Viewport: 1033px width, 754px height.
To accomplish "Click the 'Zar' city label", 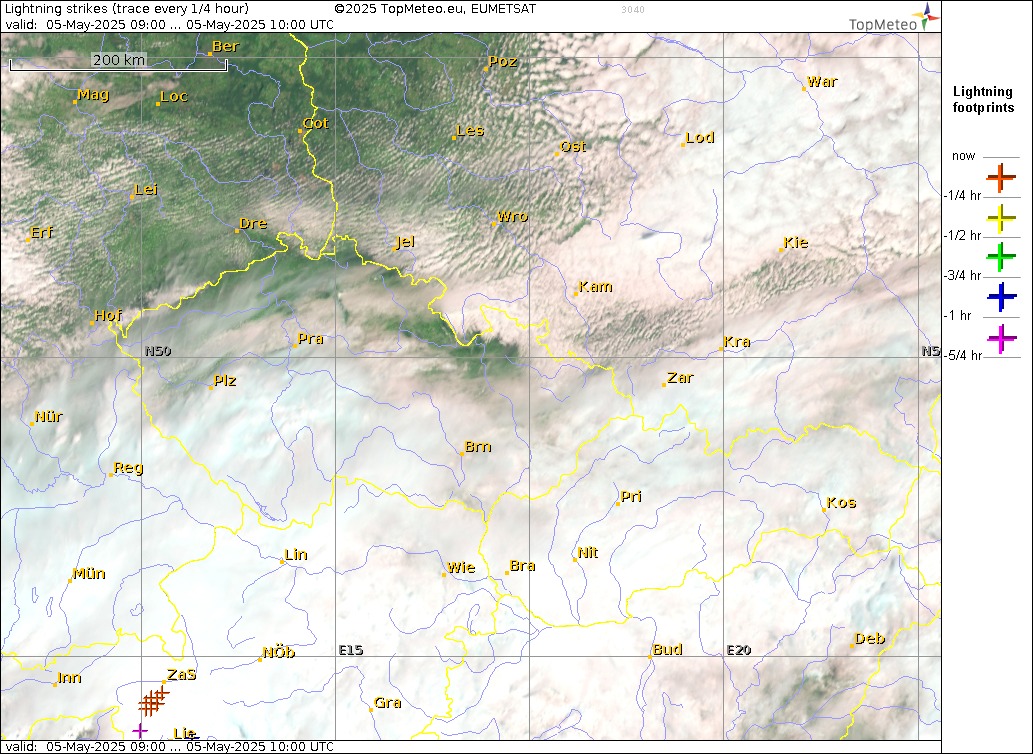I will pos(680,378).
